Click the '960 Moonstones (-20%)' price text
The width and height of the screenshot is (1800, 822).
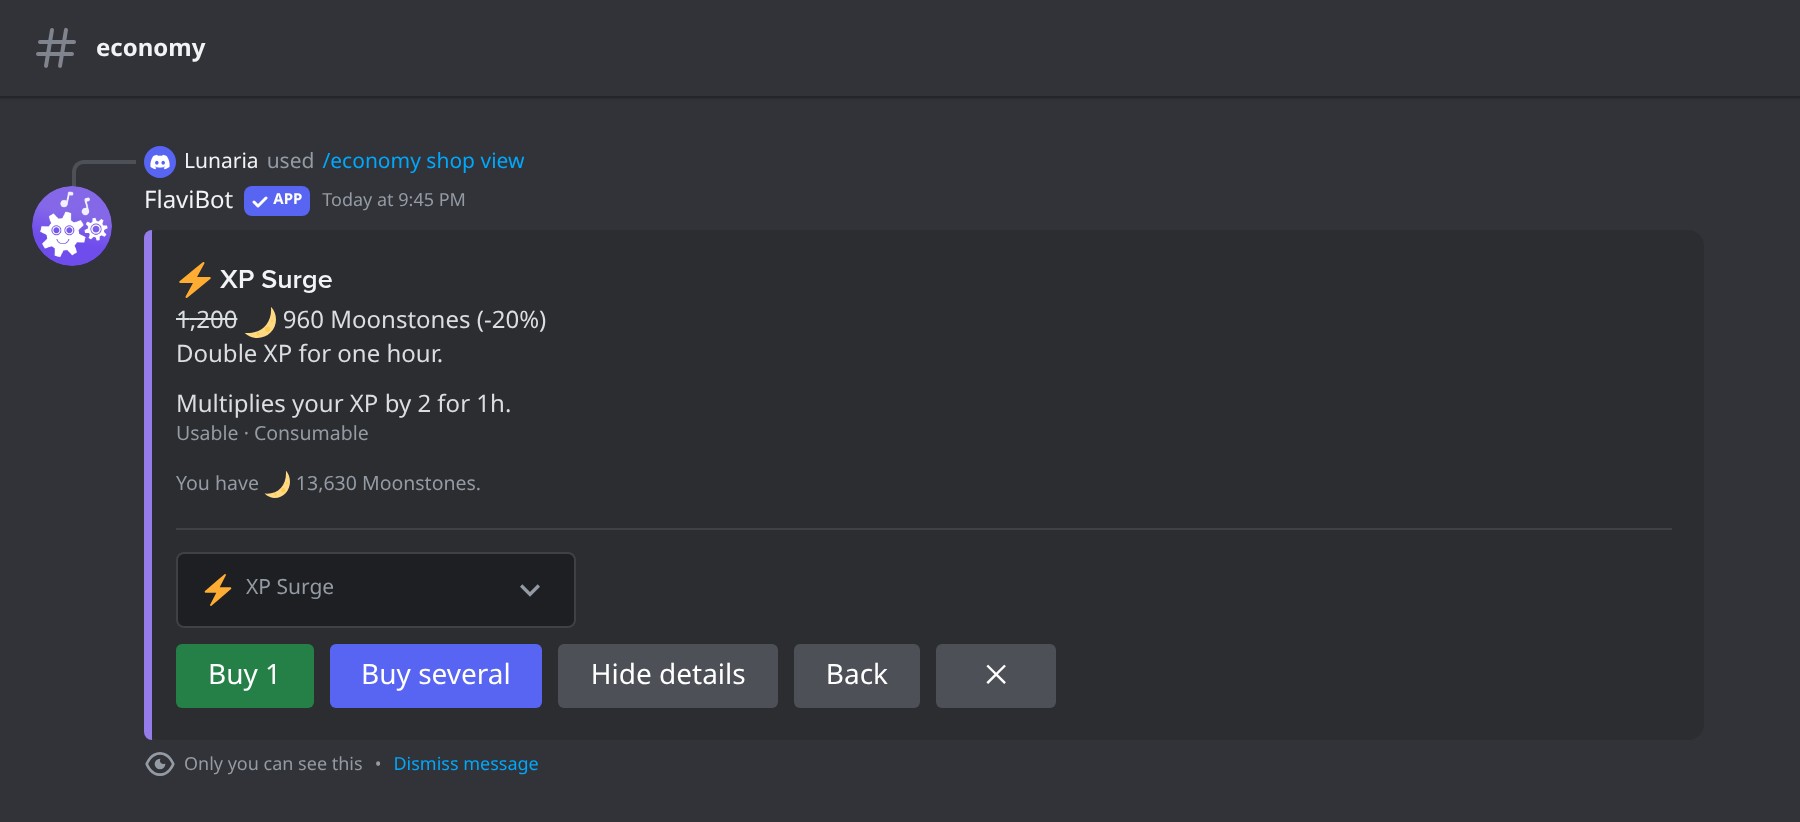[415, 320]
